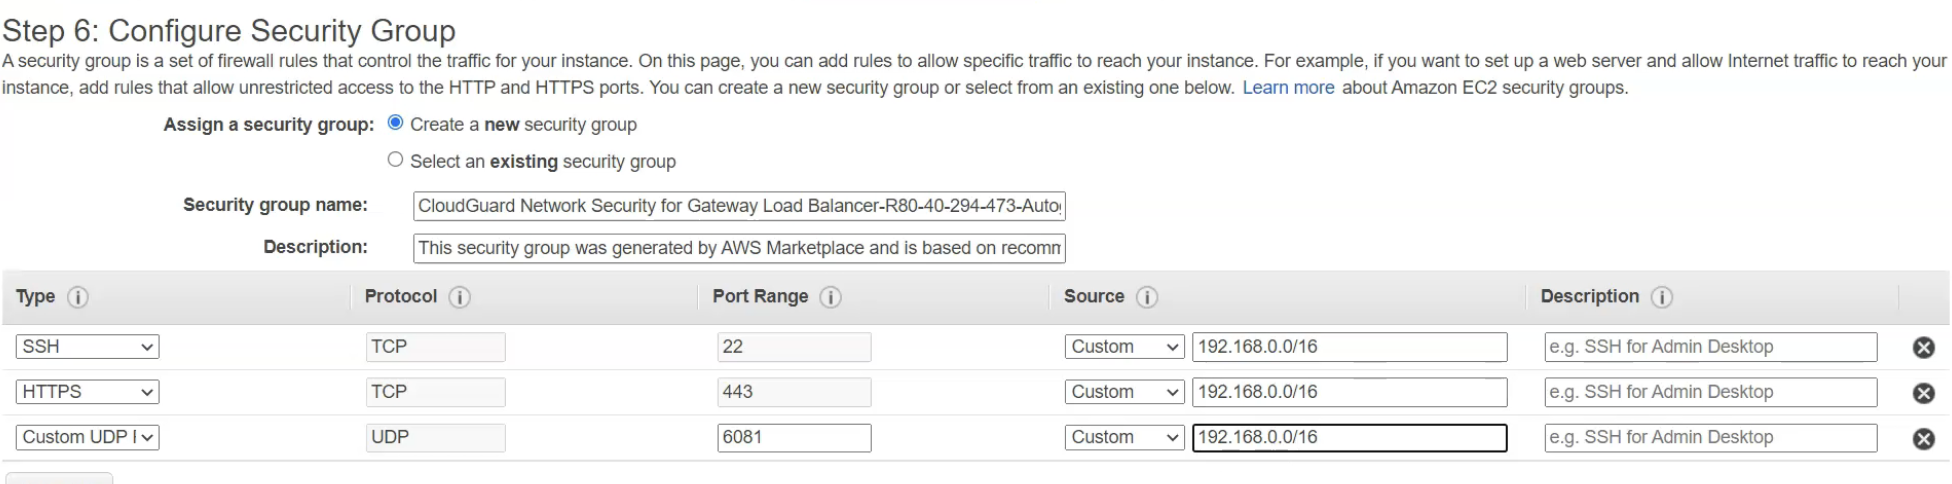
Task: Click the info icon next to Source
Action: pyautogui.click(x=1147, y=298)
